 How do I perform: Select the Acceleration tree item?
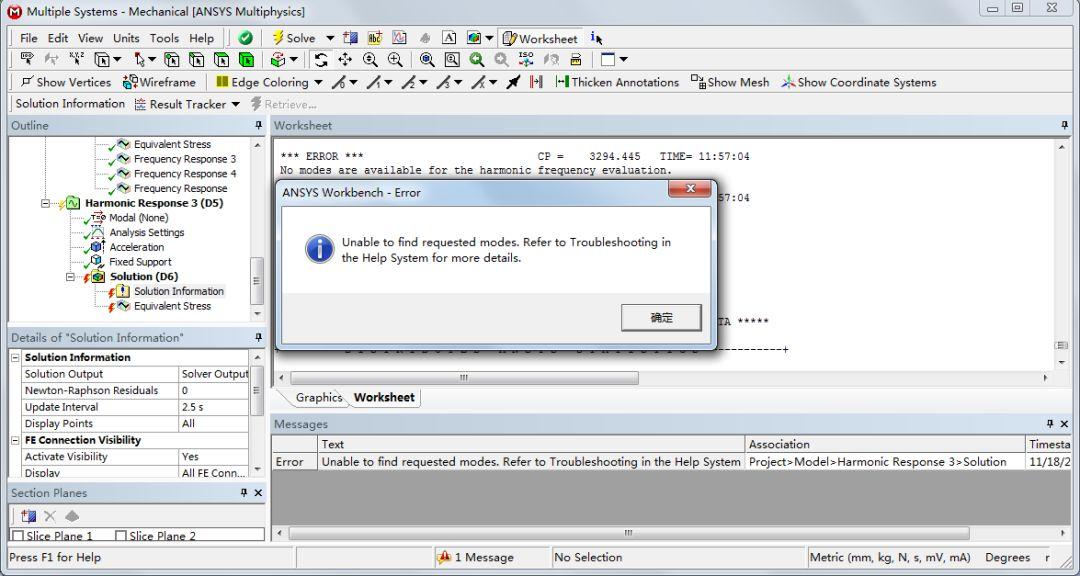(x=136, y=247)
